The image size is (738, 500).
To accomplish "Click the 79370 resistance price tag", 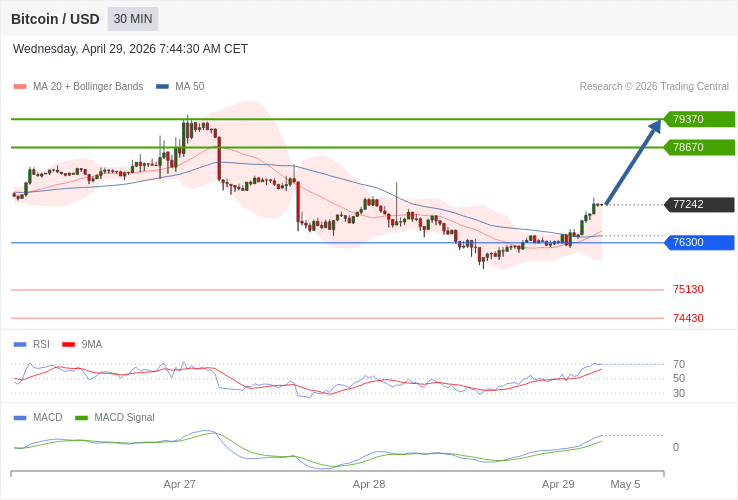I will [x=699, y=119].
